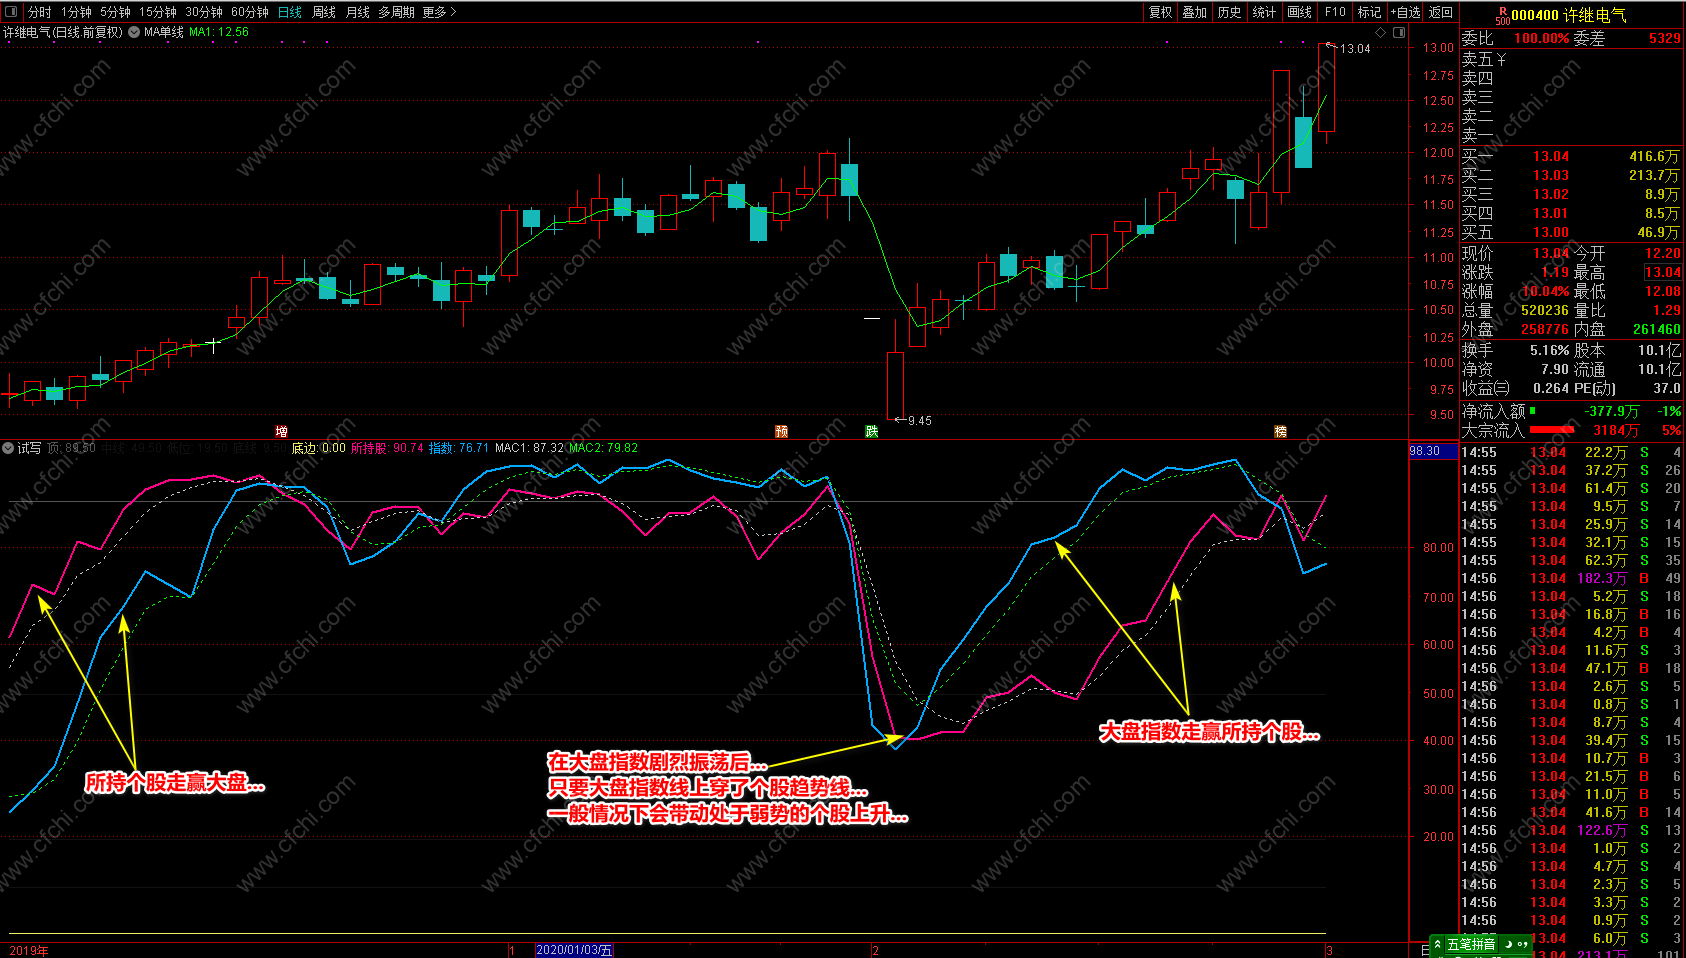Viewport: 1686px width, 958px height.
Task: Select the 买五 bid price 13.00
Action: point(1551,233)
